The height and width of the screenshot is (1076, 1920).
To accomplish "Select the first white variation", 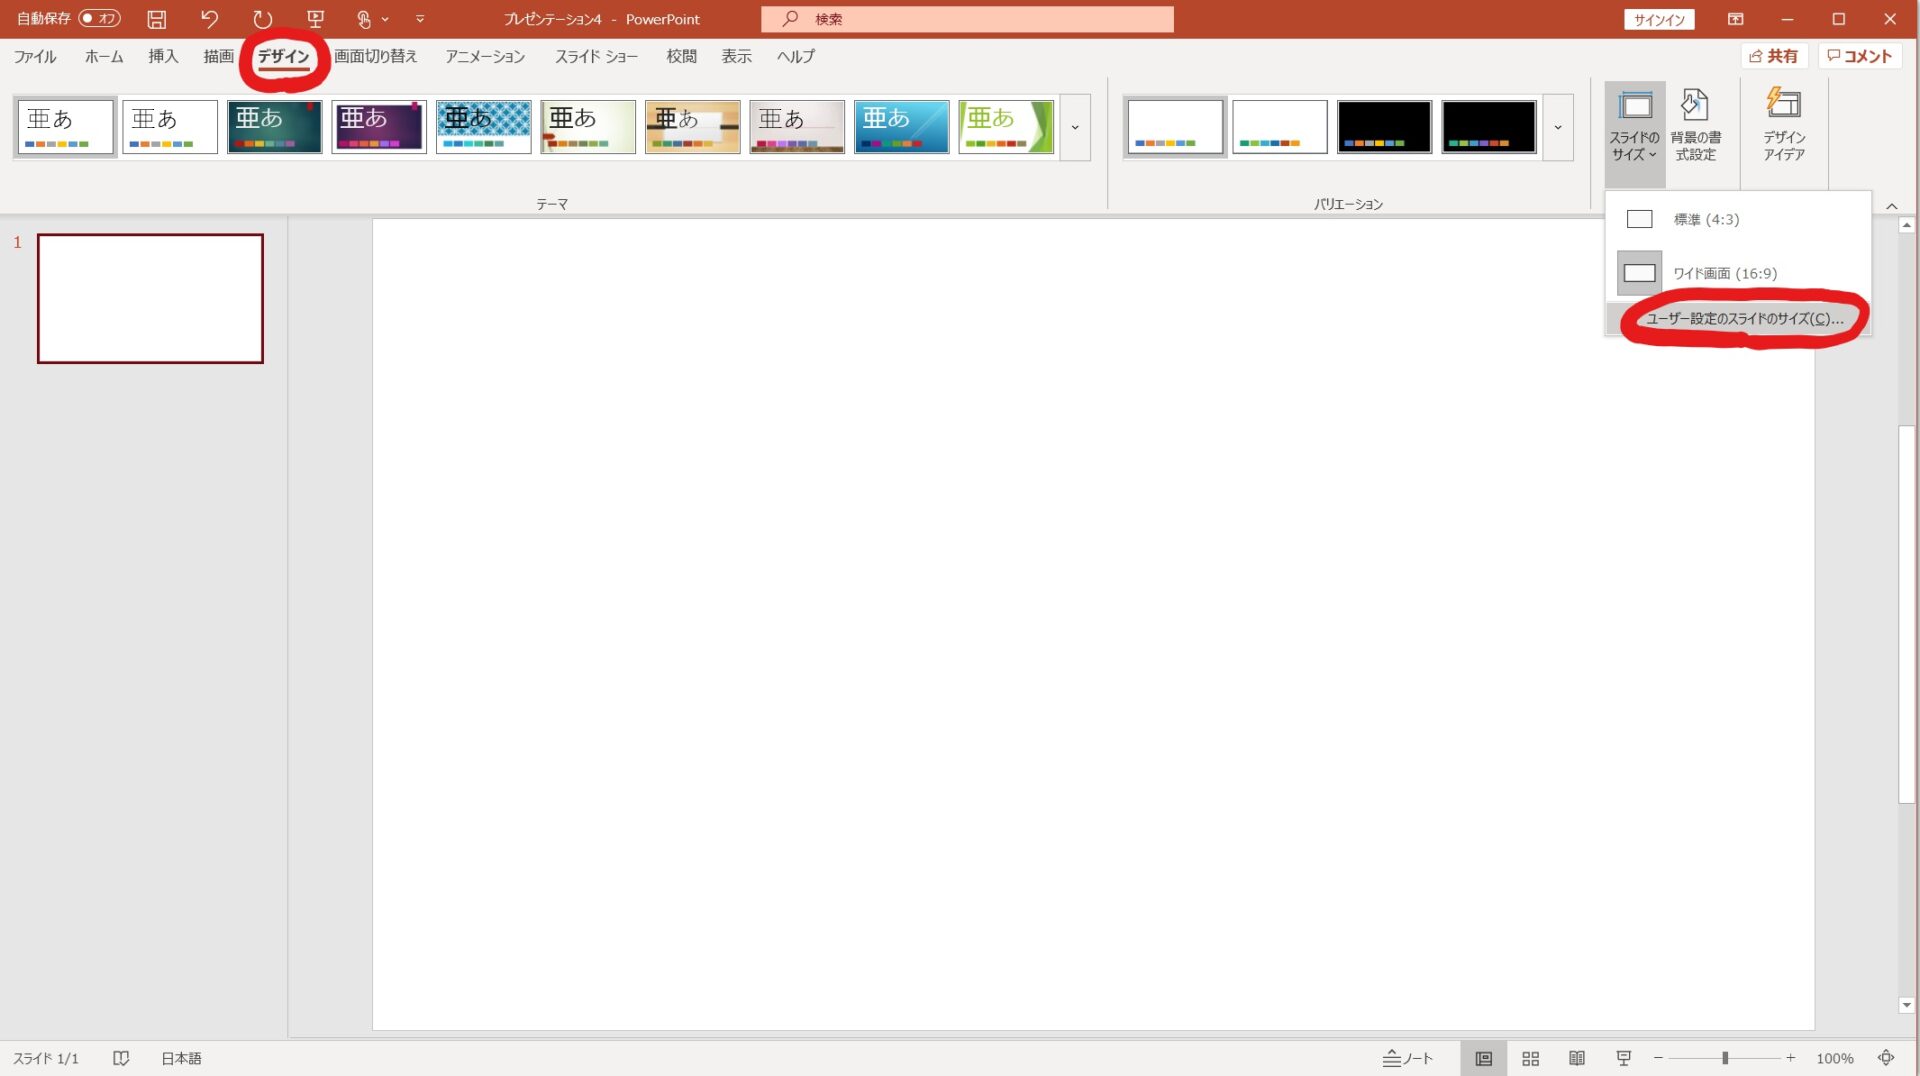I will (x=1175, y=127).
